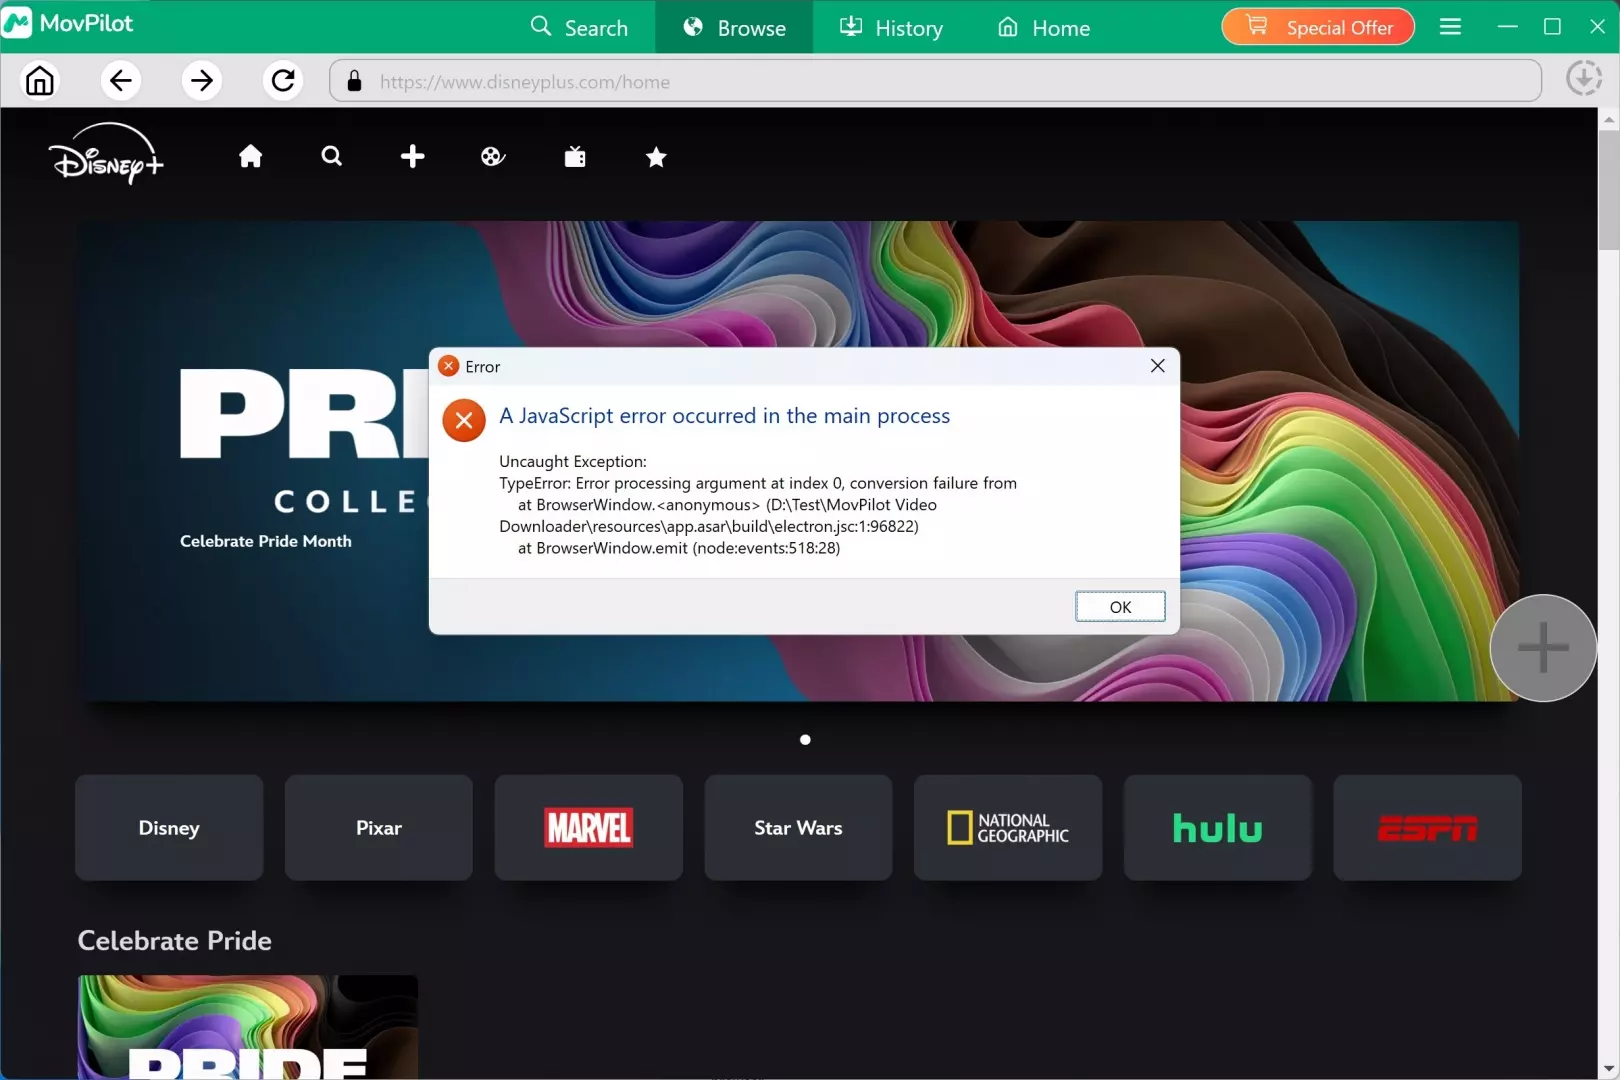Click the Disney+ logo
The height and width of the screenshot is (1080, 1620).
[106, 154]
